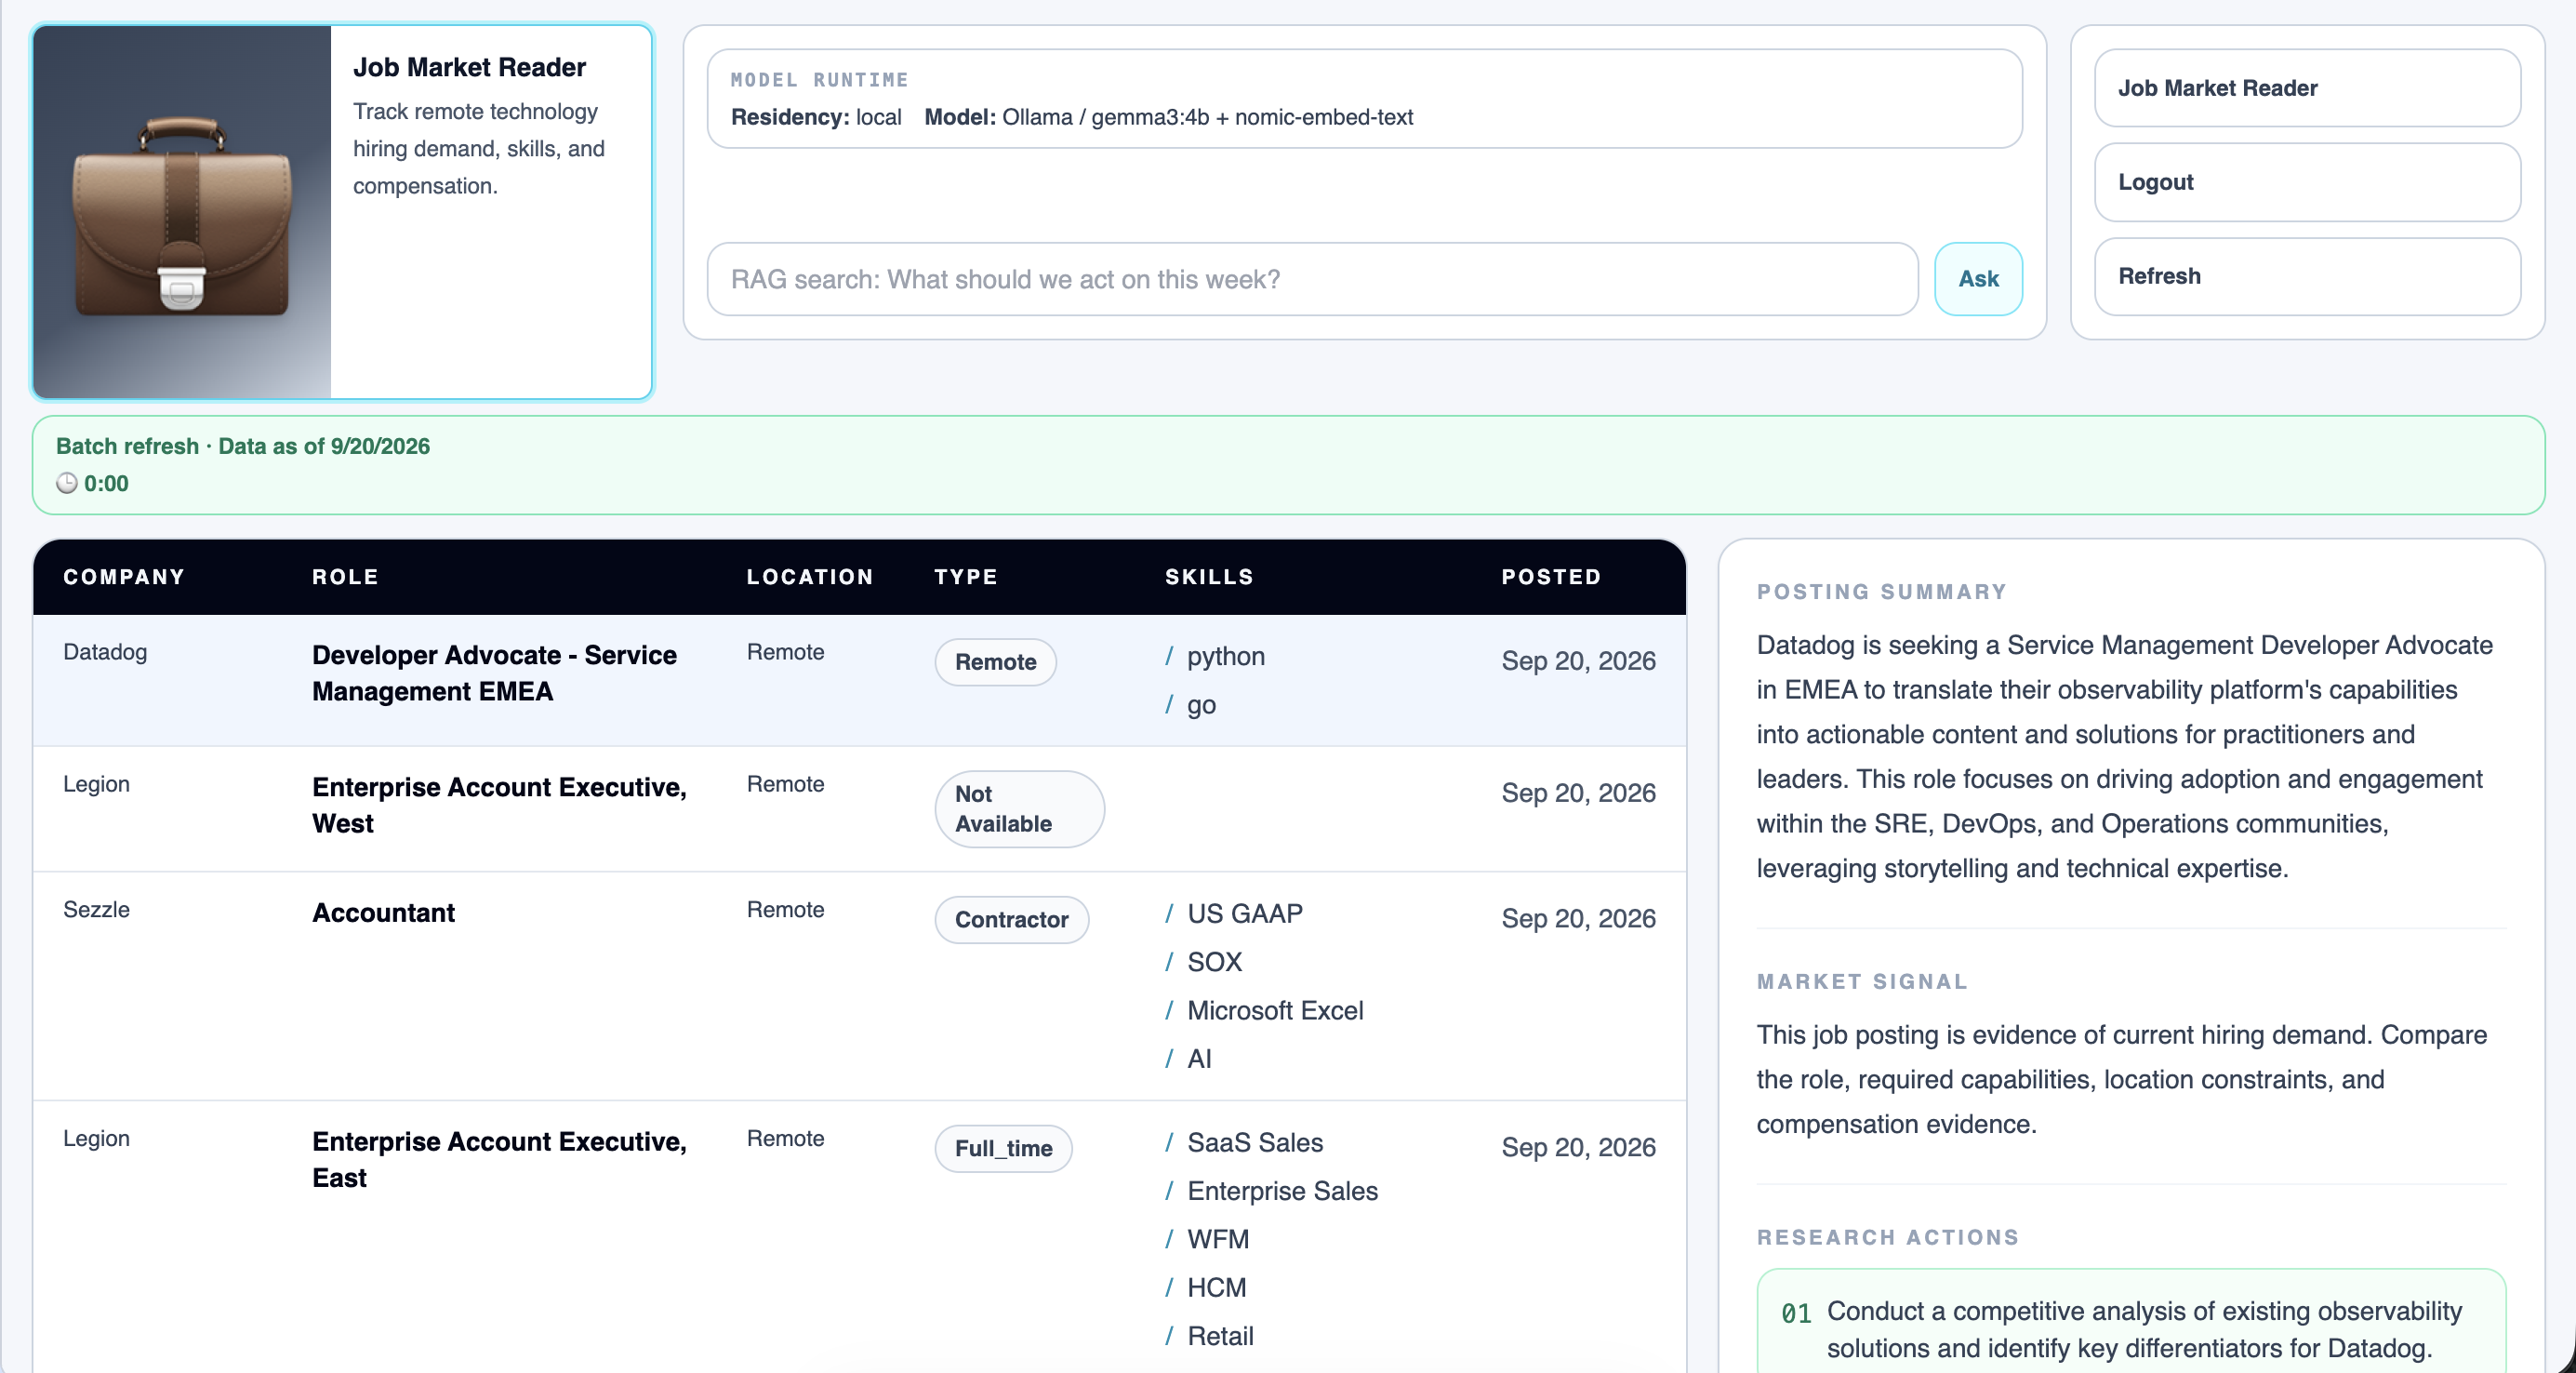
Task: Click the WFM skill entry
Action: pos(1207,1239)
